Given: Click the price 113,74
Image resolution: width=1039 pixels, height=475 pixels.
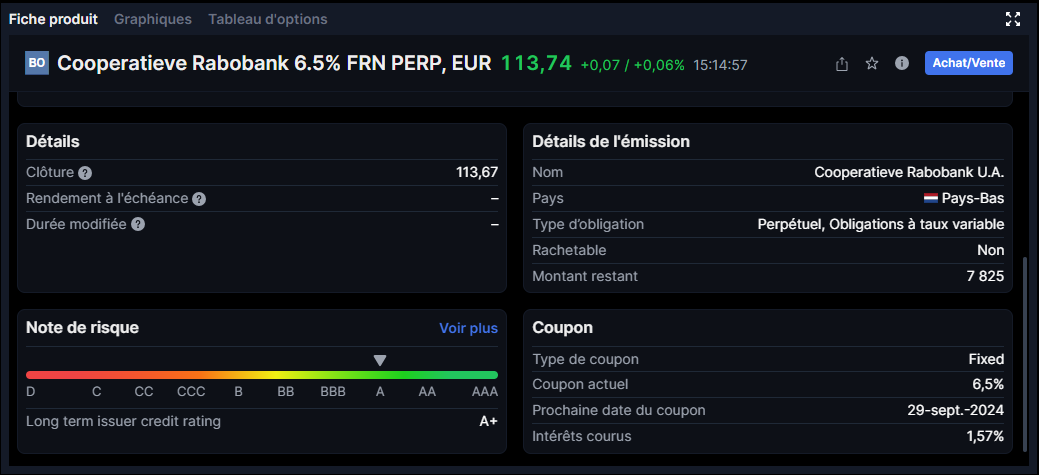Looking at the screenshot, I should [536, 63].
